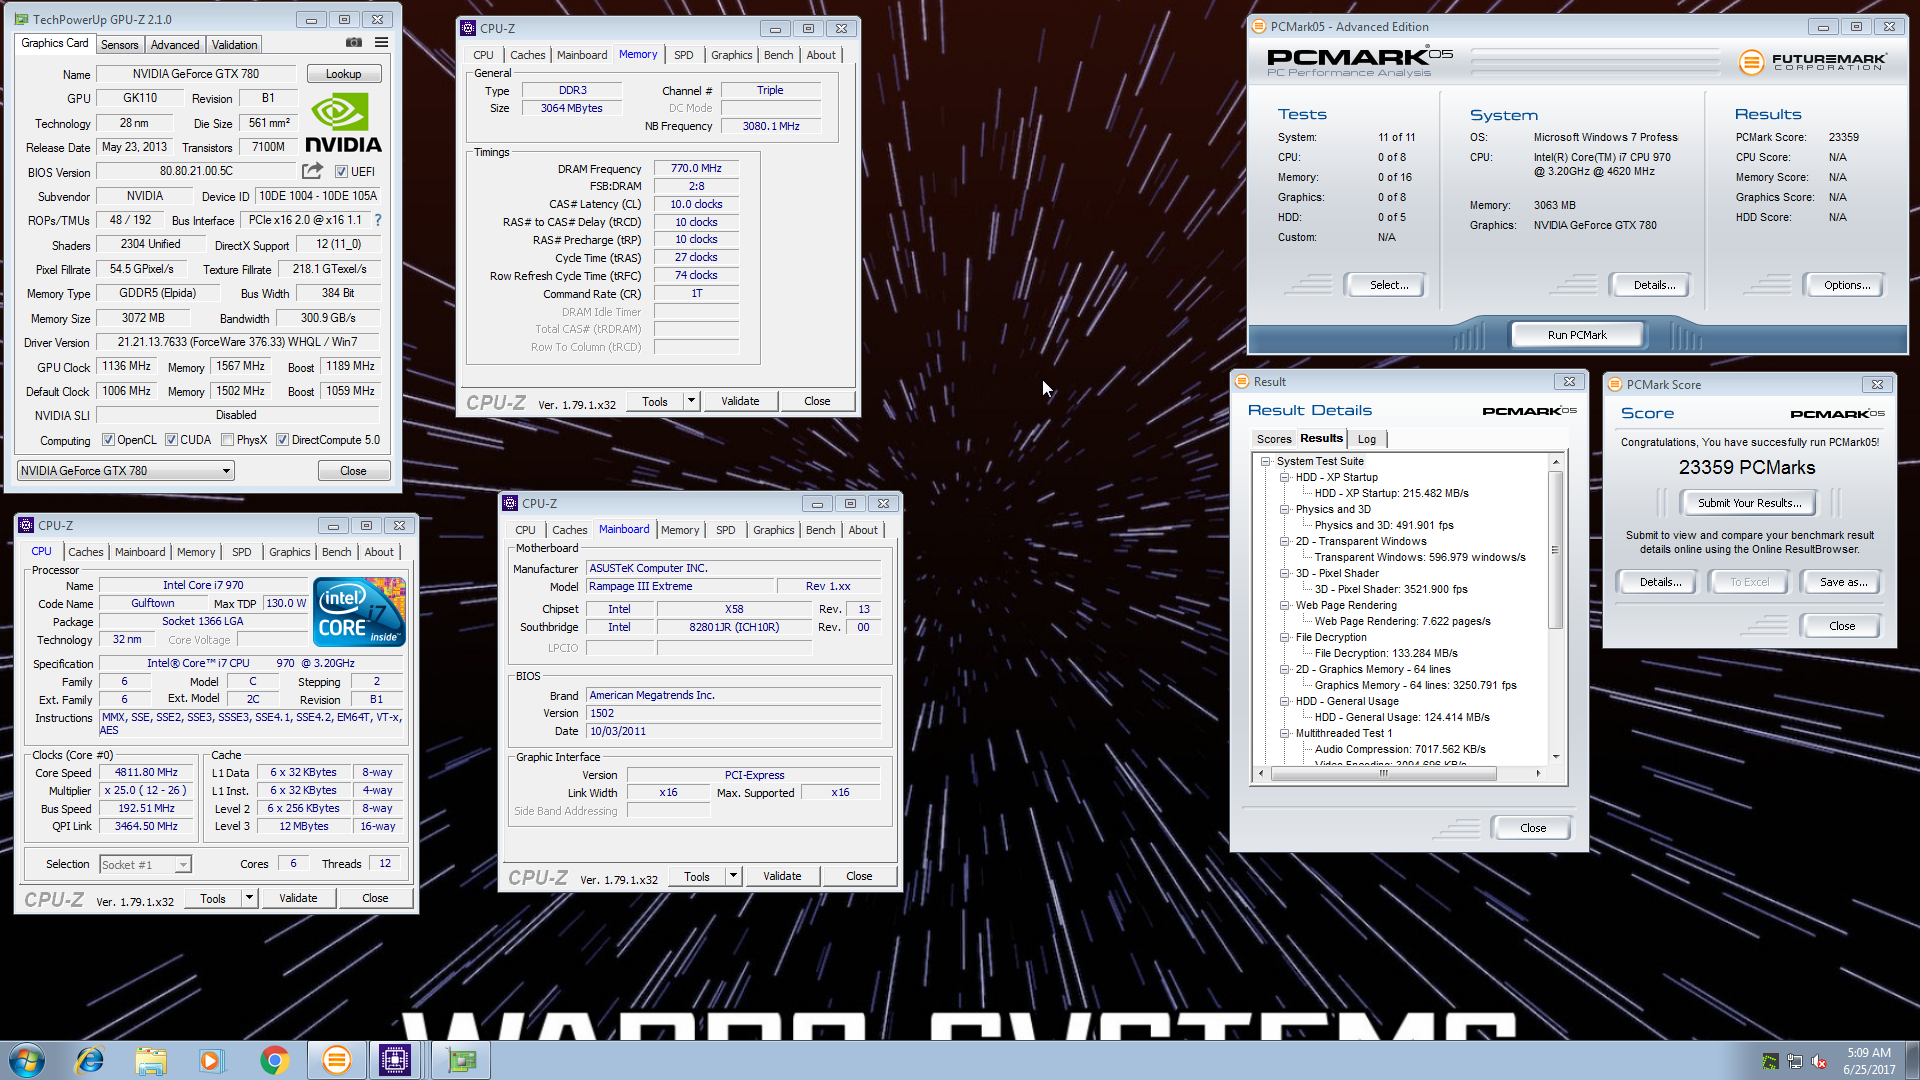Viewport: 1920px width, 1080px height.
Task: Click the Result window title icon
Action: 1242,381
